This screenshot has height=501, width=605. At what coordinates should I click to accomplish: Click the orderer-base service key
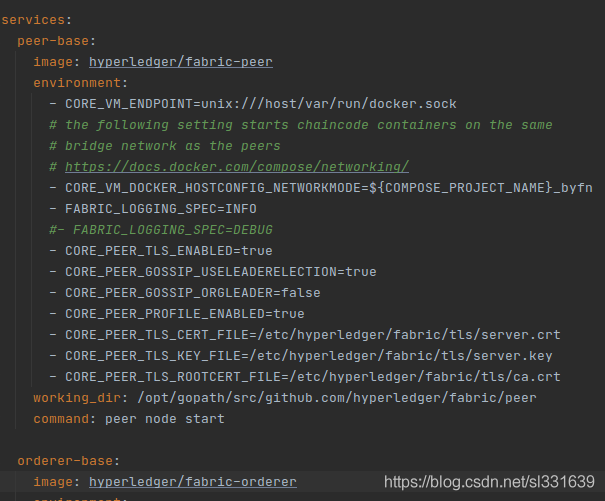point(65,460)
